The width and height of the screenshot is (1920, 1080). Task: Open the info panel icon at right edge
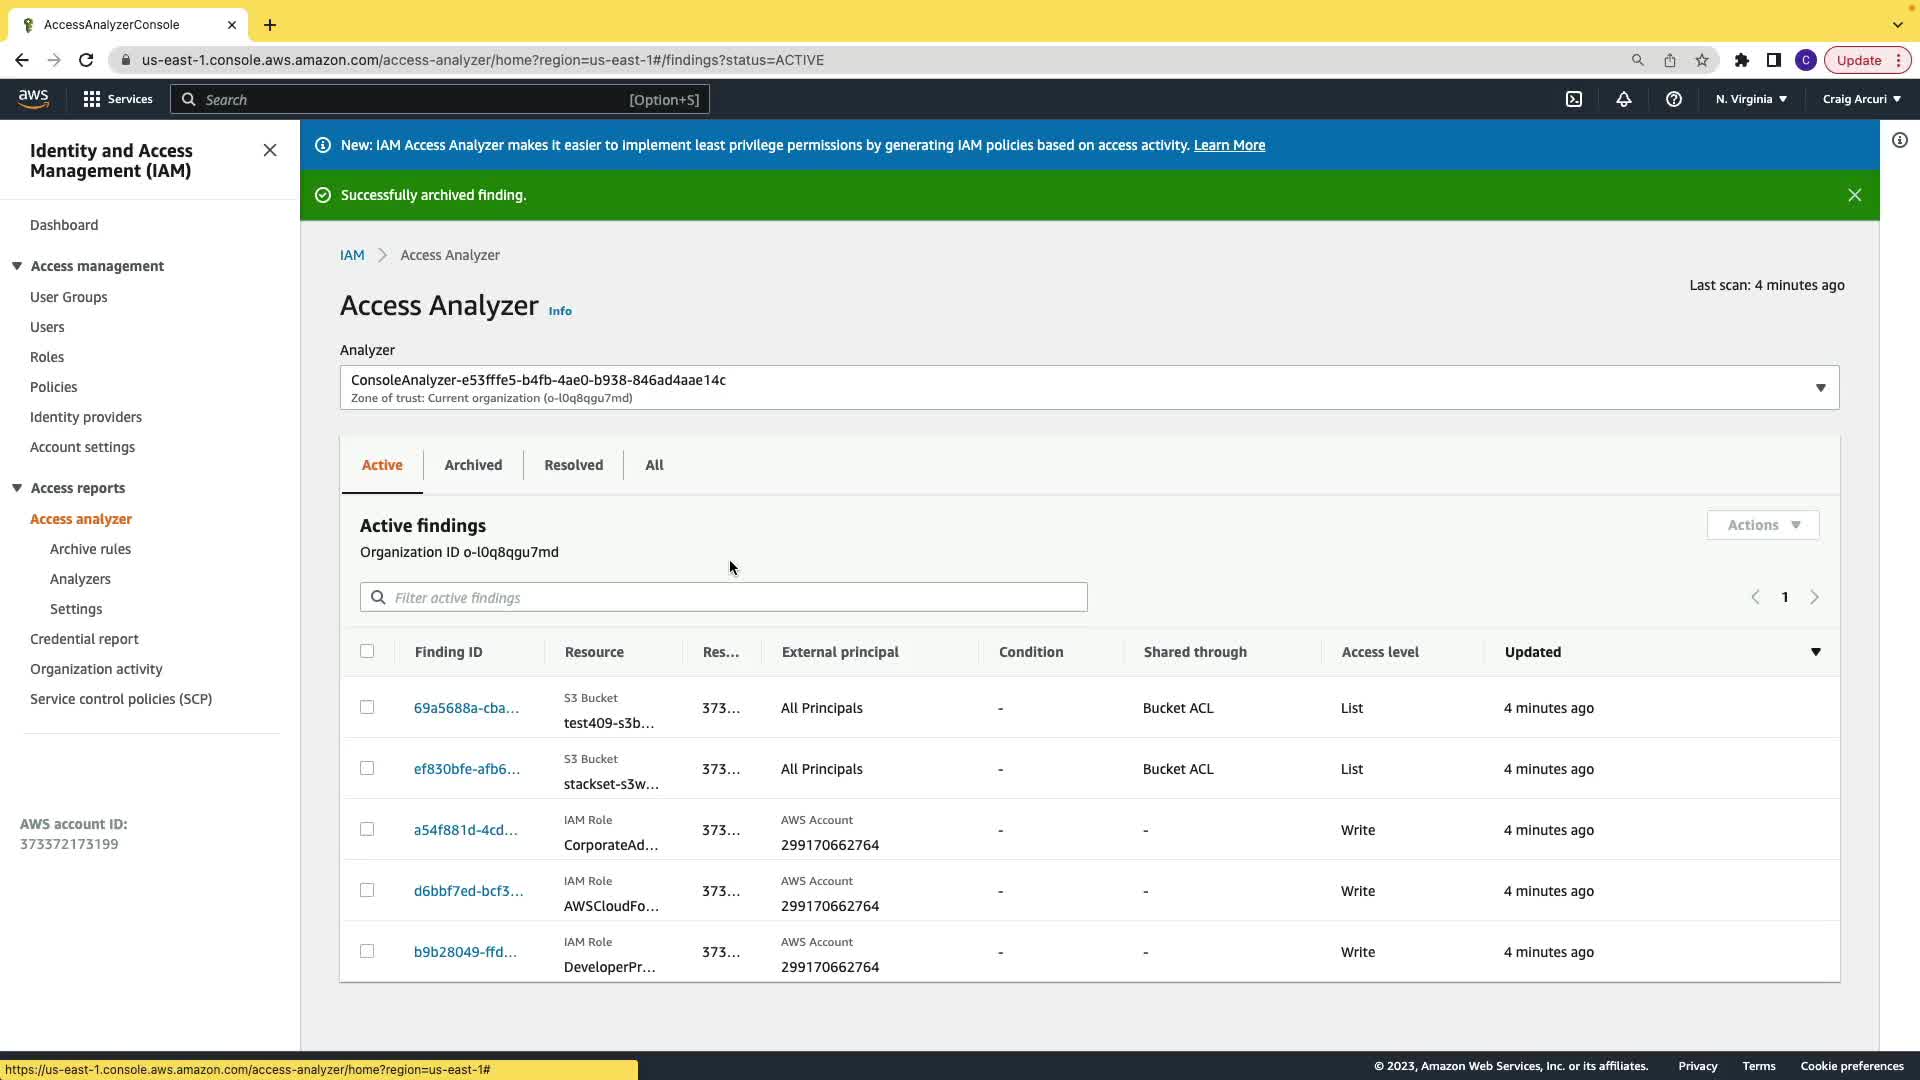1900,141
